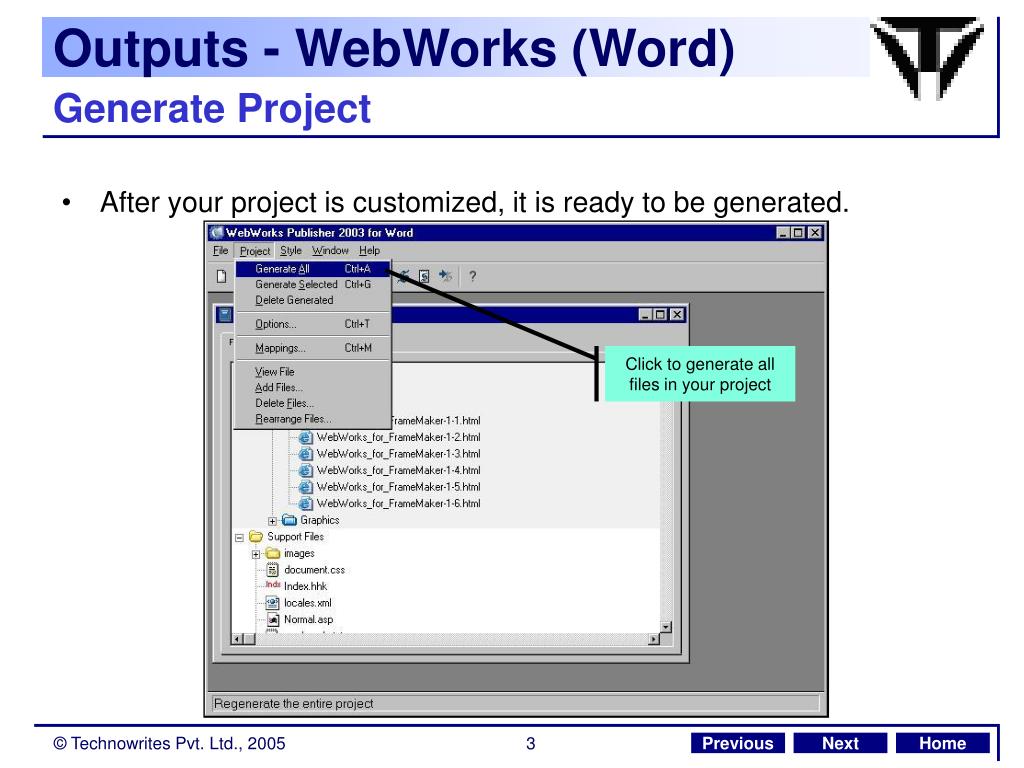This screenshot has height=768, width=1024.
Task: Click the blue Graphics folder icon
Action: point(289,520)
